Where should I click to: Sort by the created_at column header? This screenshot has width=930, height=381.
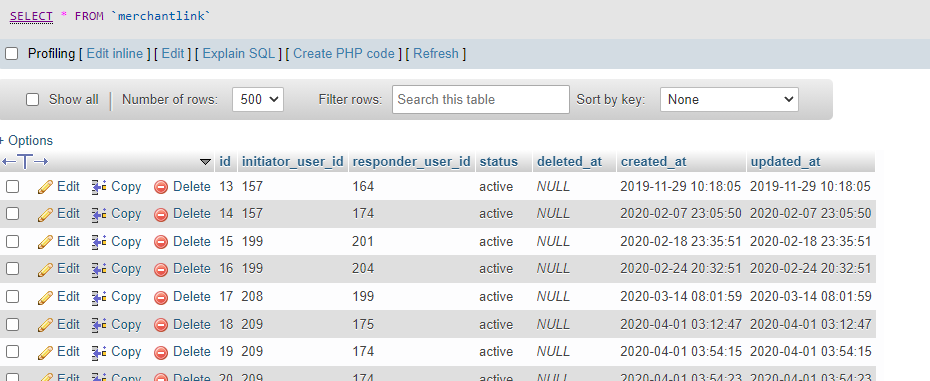654,161
